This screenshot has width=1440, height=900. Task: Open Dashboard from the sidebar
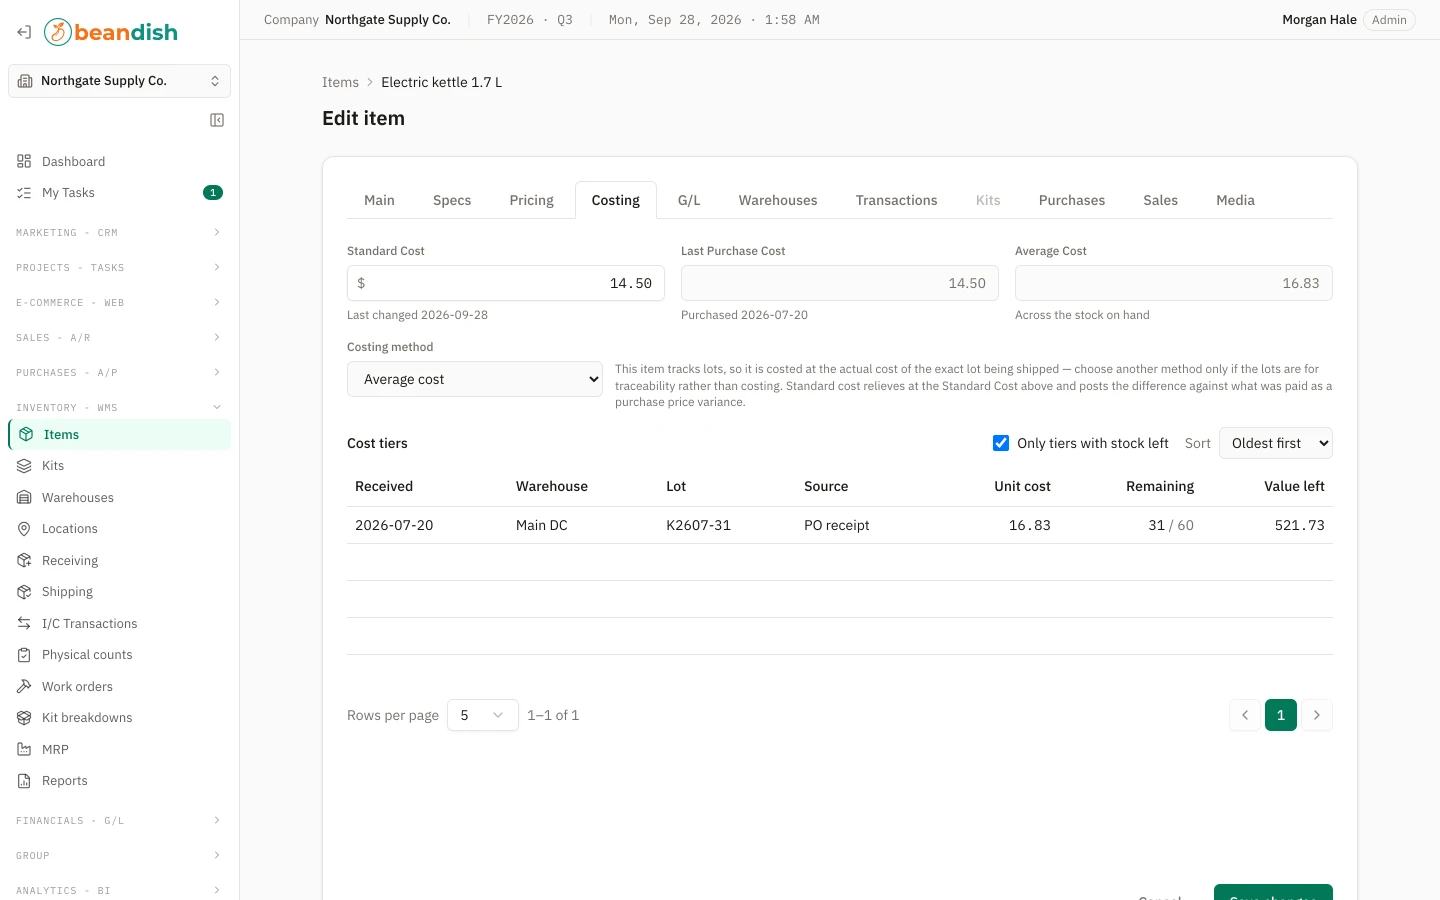(119, 161)
